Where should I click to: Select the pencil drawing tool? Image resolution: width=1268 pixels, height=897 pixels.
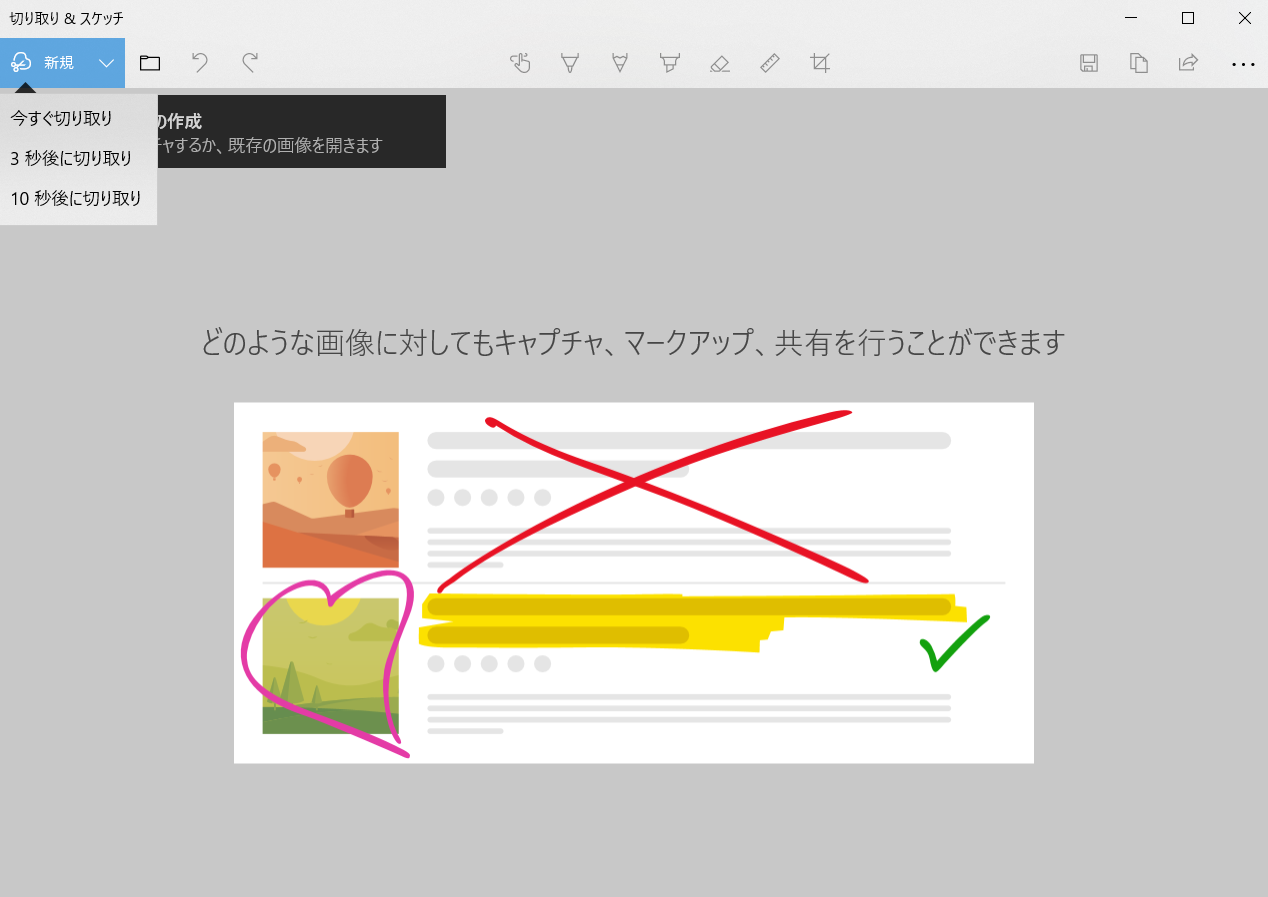620,63
